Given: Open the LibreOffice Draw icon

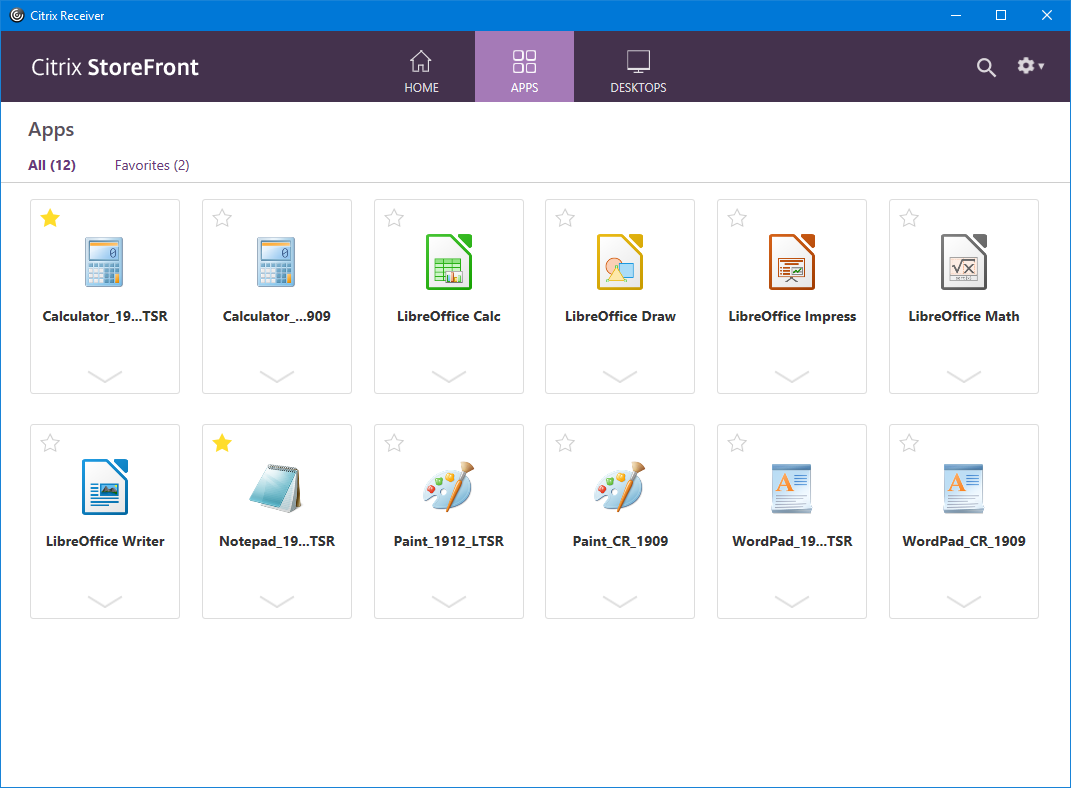Looking at the screenshot, I should (620, 262).
